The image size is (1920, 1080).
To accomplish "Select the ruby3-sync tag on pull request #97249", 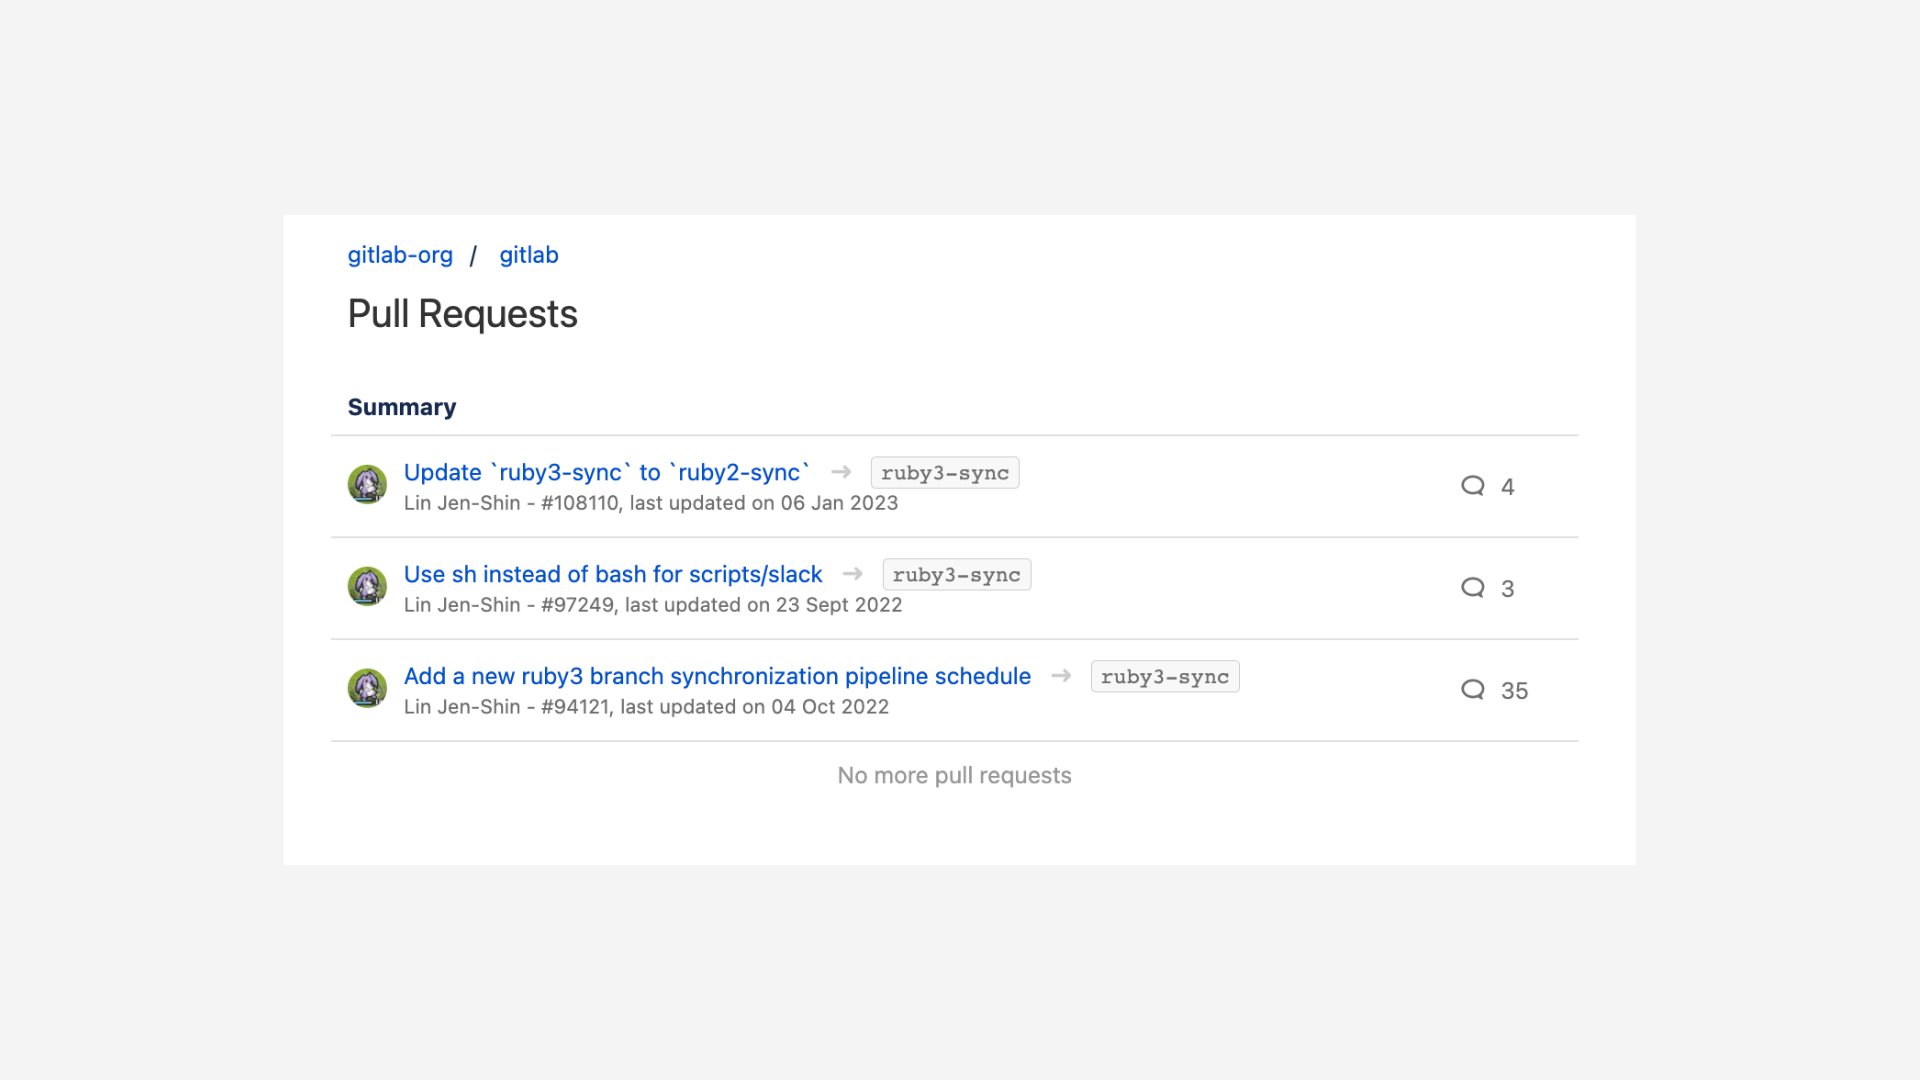I will click(x=956, y=574).
